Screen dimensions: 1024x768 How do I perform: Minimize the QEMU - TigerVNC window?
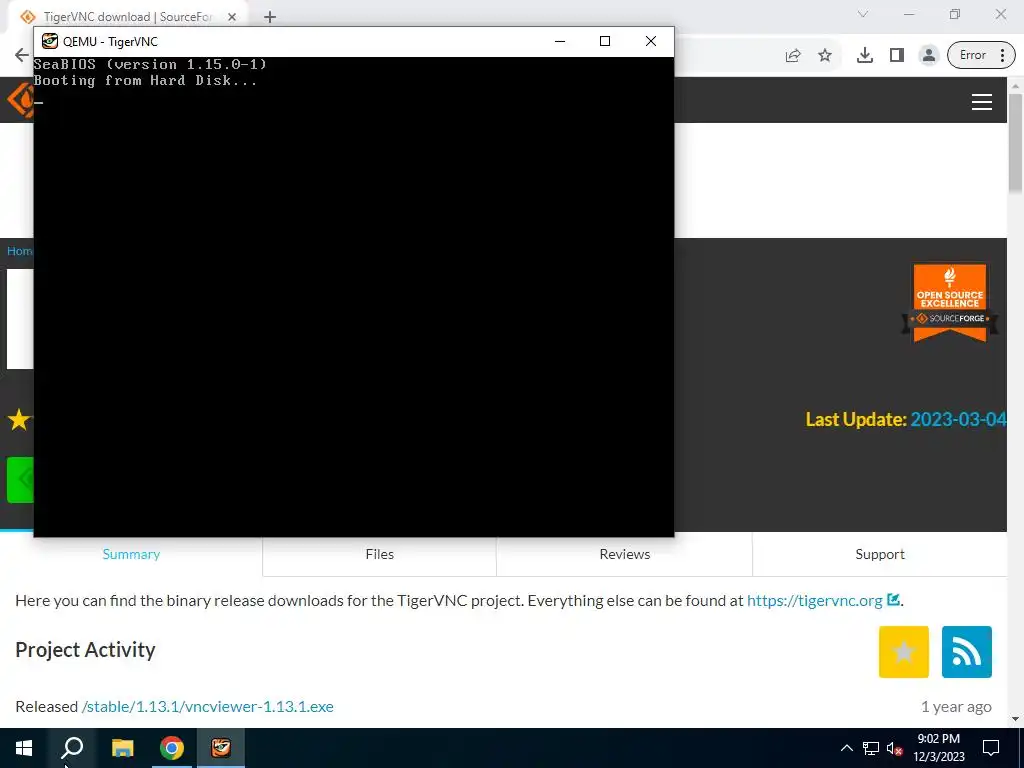point(560,41)
